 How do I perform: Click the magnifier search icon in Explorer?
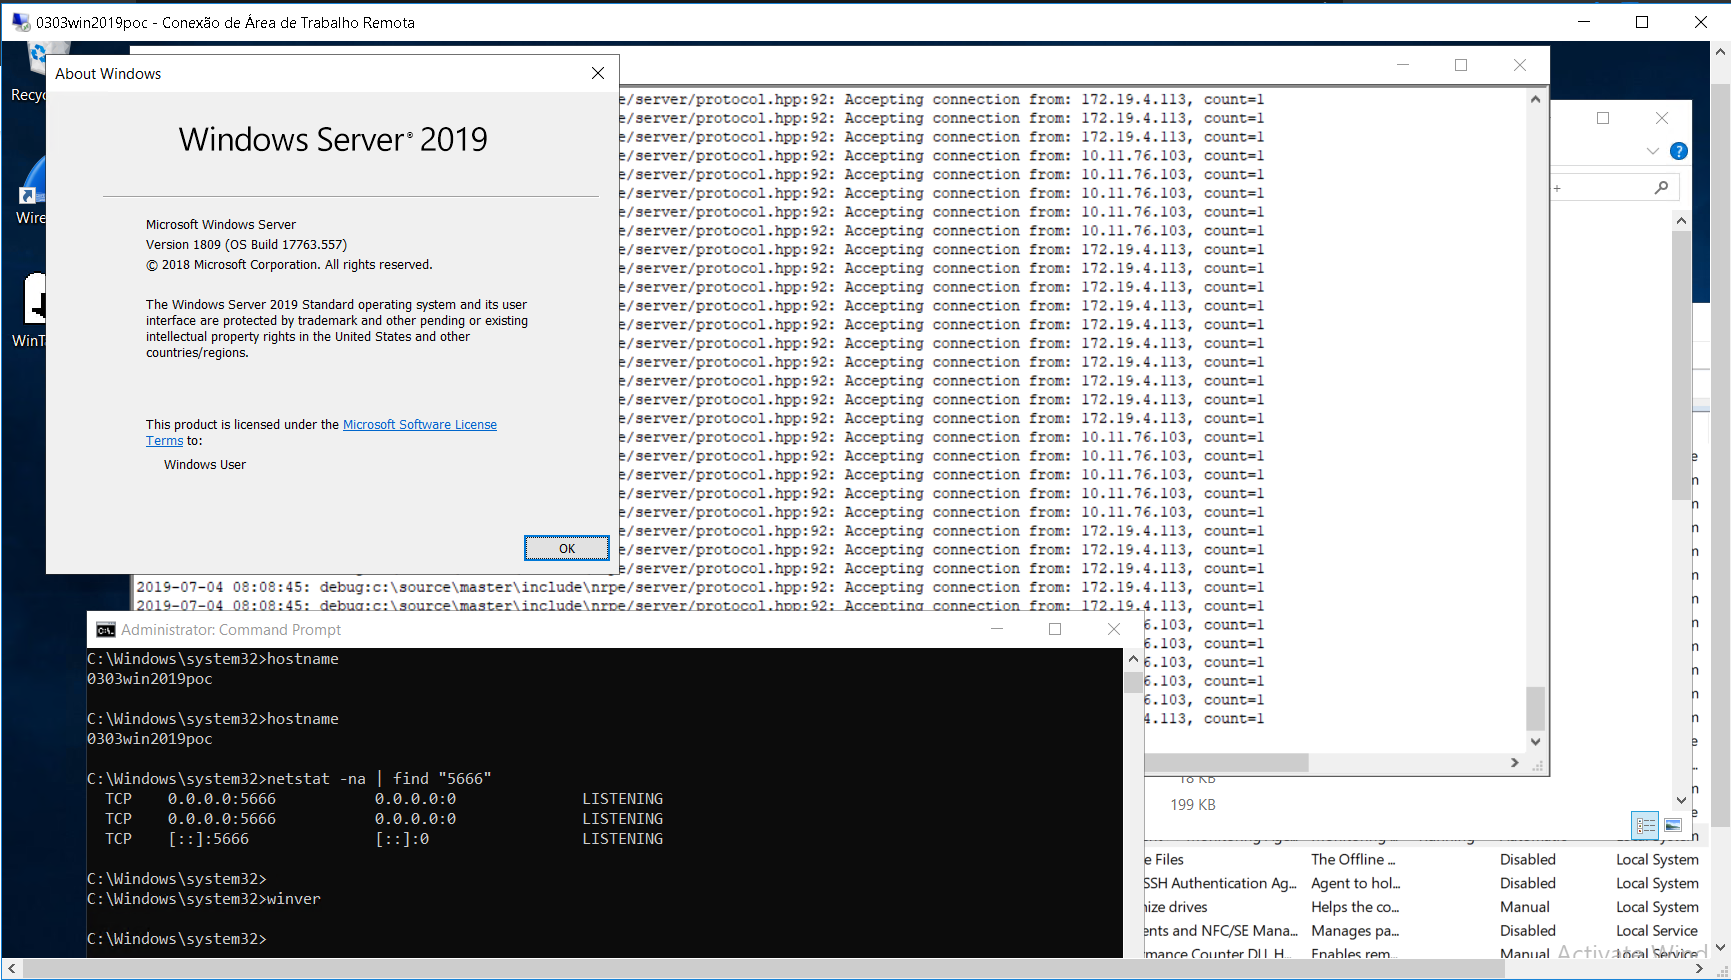[x=1661, y=188]
